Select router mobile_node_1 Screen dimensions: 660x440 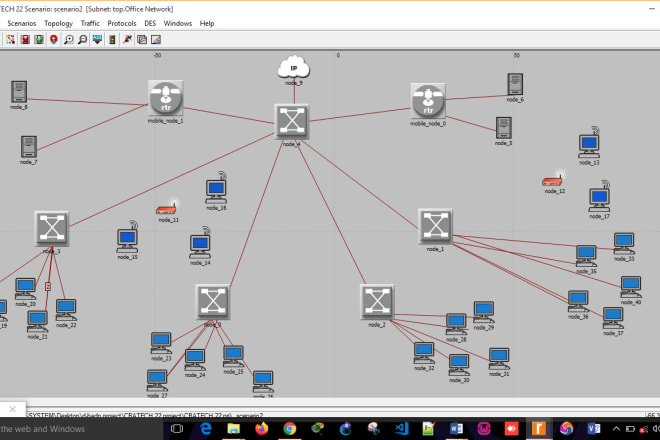point(166,98)
